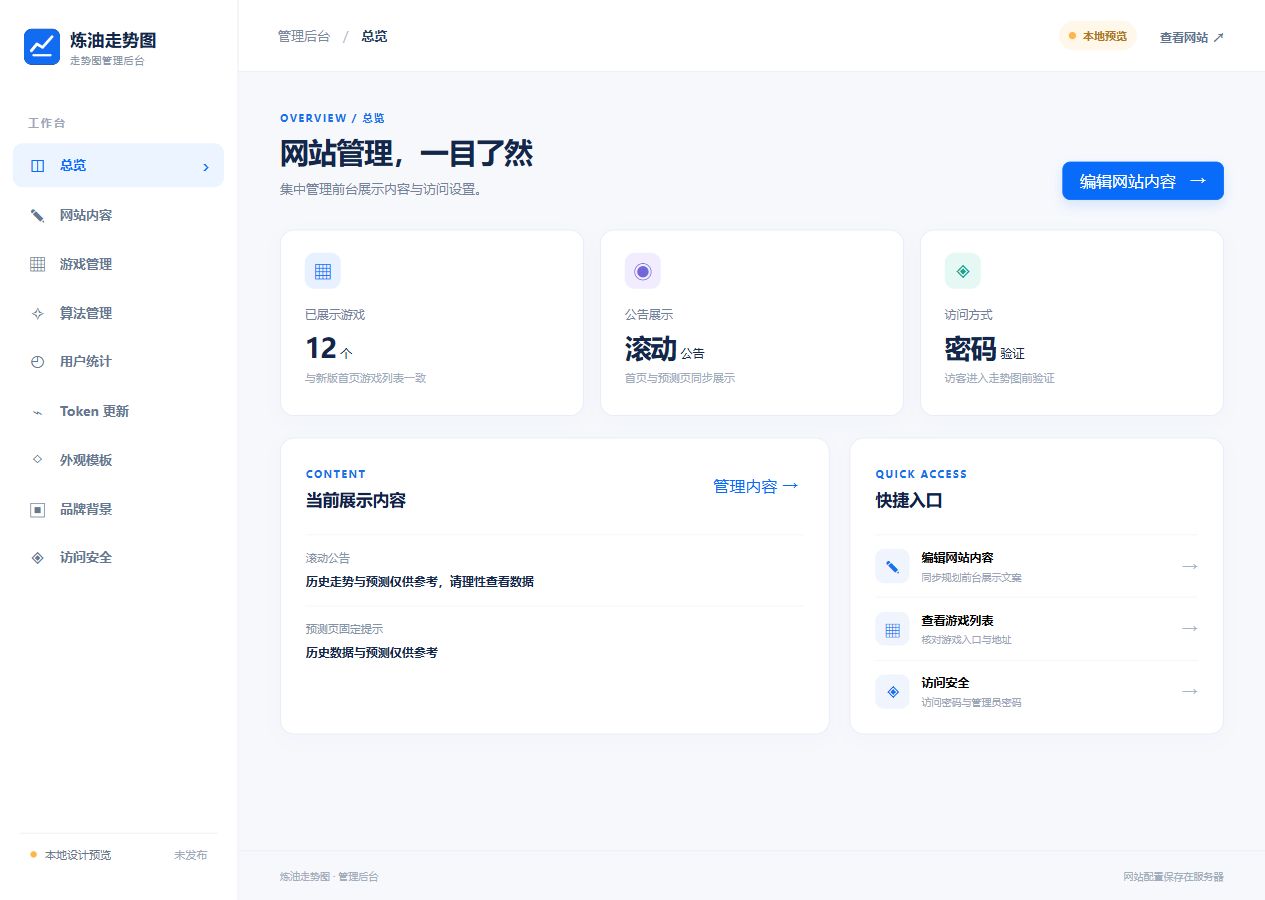Viewport: 1265px width, 900px height.
Task: Open 编辑网站内容 quick access entry
Action: pos(1036,566)
